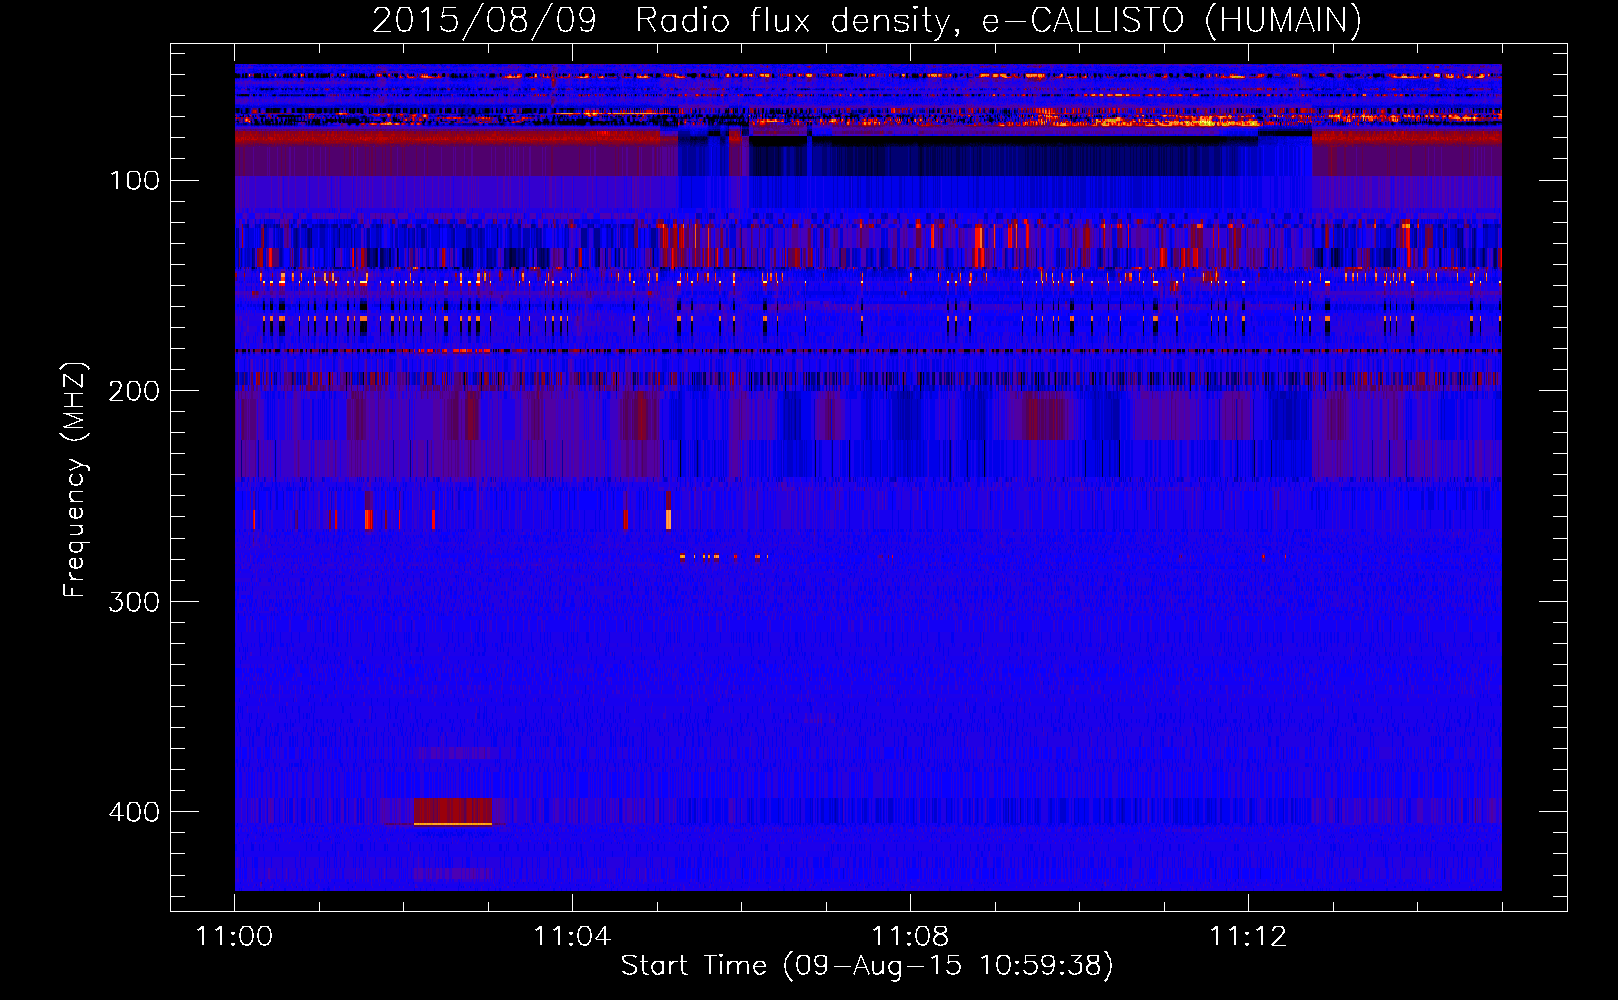This screenshot has height=1000, width=1618.
Task: Click the 11:08 time tick label
Action: (910, 936)
